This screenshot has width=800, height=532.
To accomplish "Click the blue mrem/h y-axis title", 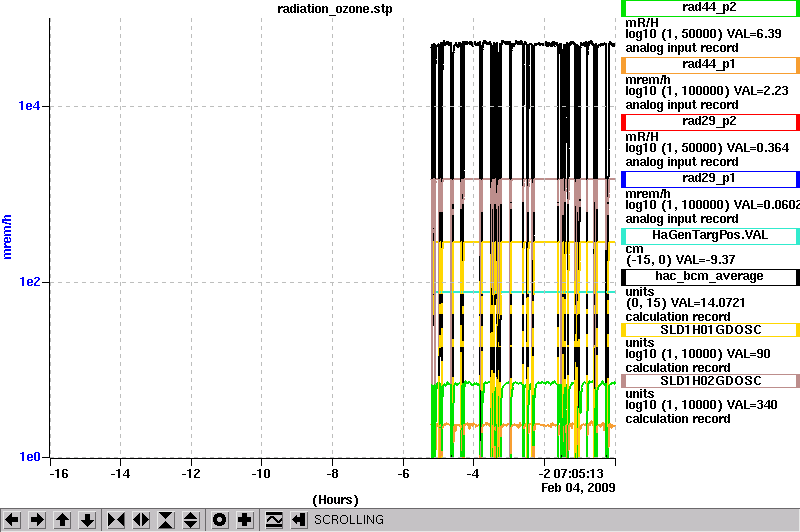I will 7,237.
